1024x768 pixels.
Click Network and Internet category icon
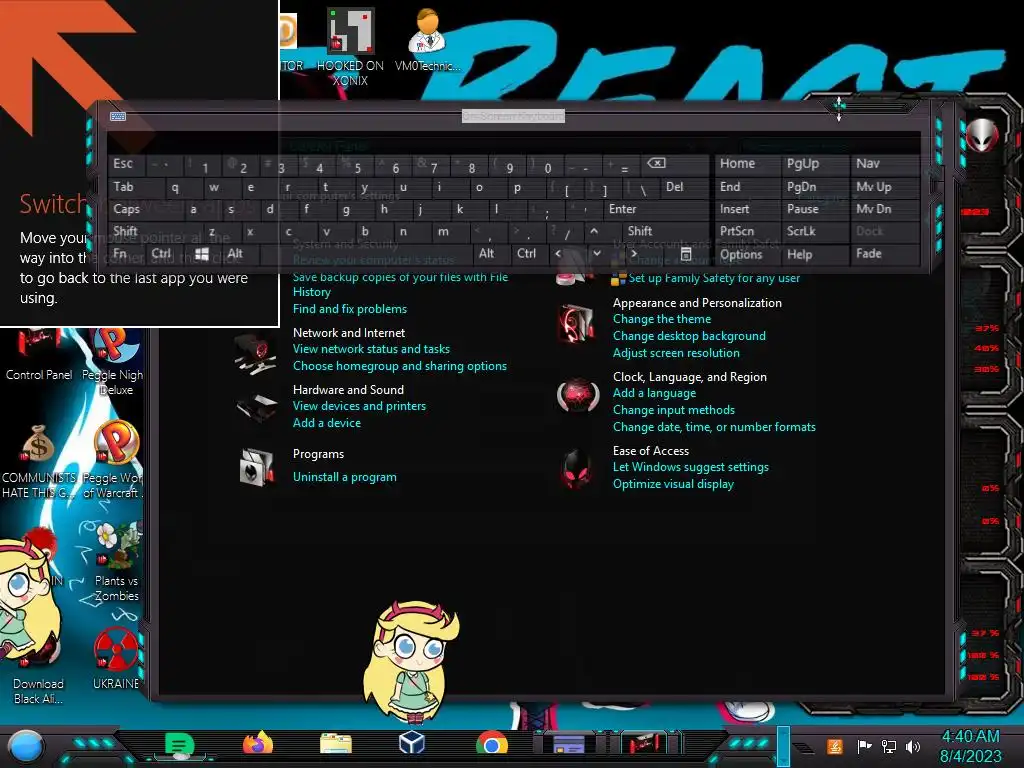[254, 355]
